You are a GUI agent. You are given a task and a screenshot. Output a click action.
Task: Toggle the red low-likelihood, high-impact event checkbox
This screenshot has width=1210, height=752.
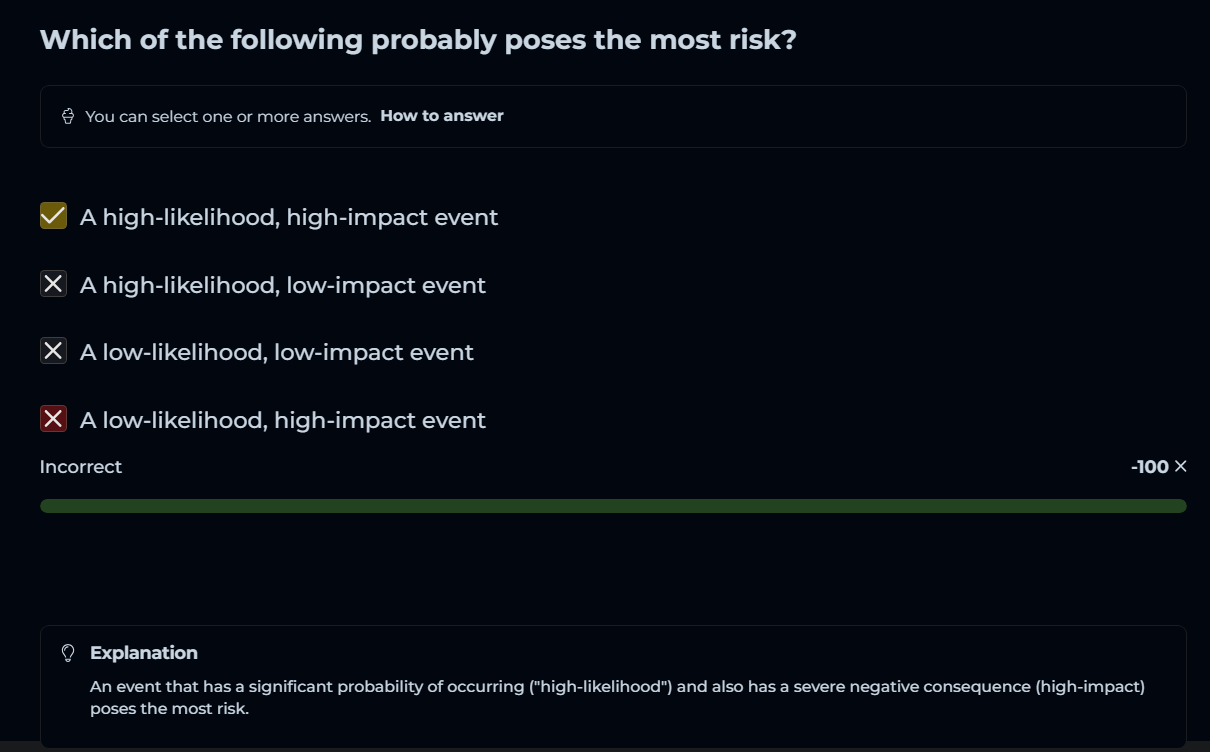(53, 419)
